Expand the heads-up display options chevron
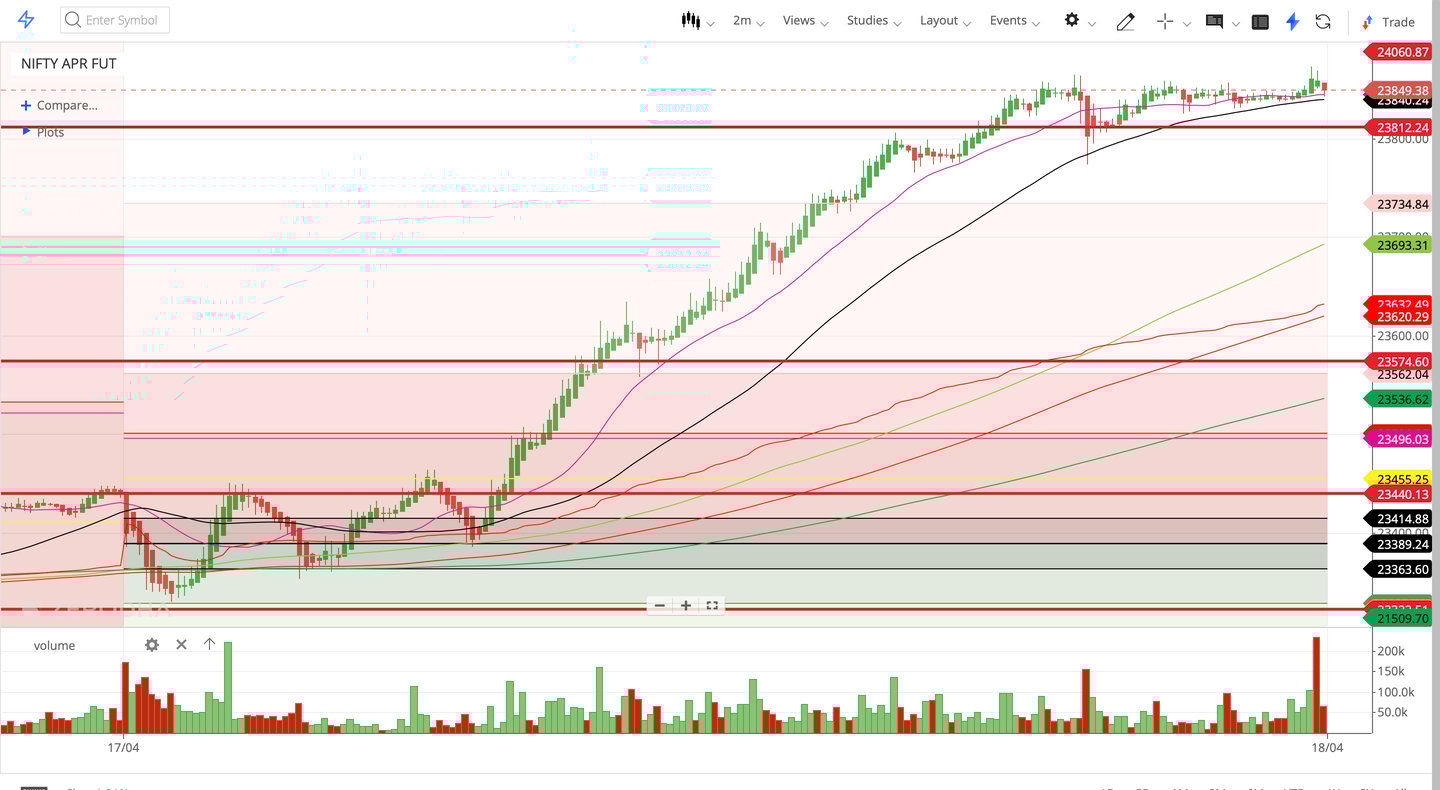The width and height of the screenshot is (1440, 790). [x=1236, y=23]
